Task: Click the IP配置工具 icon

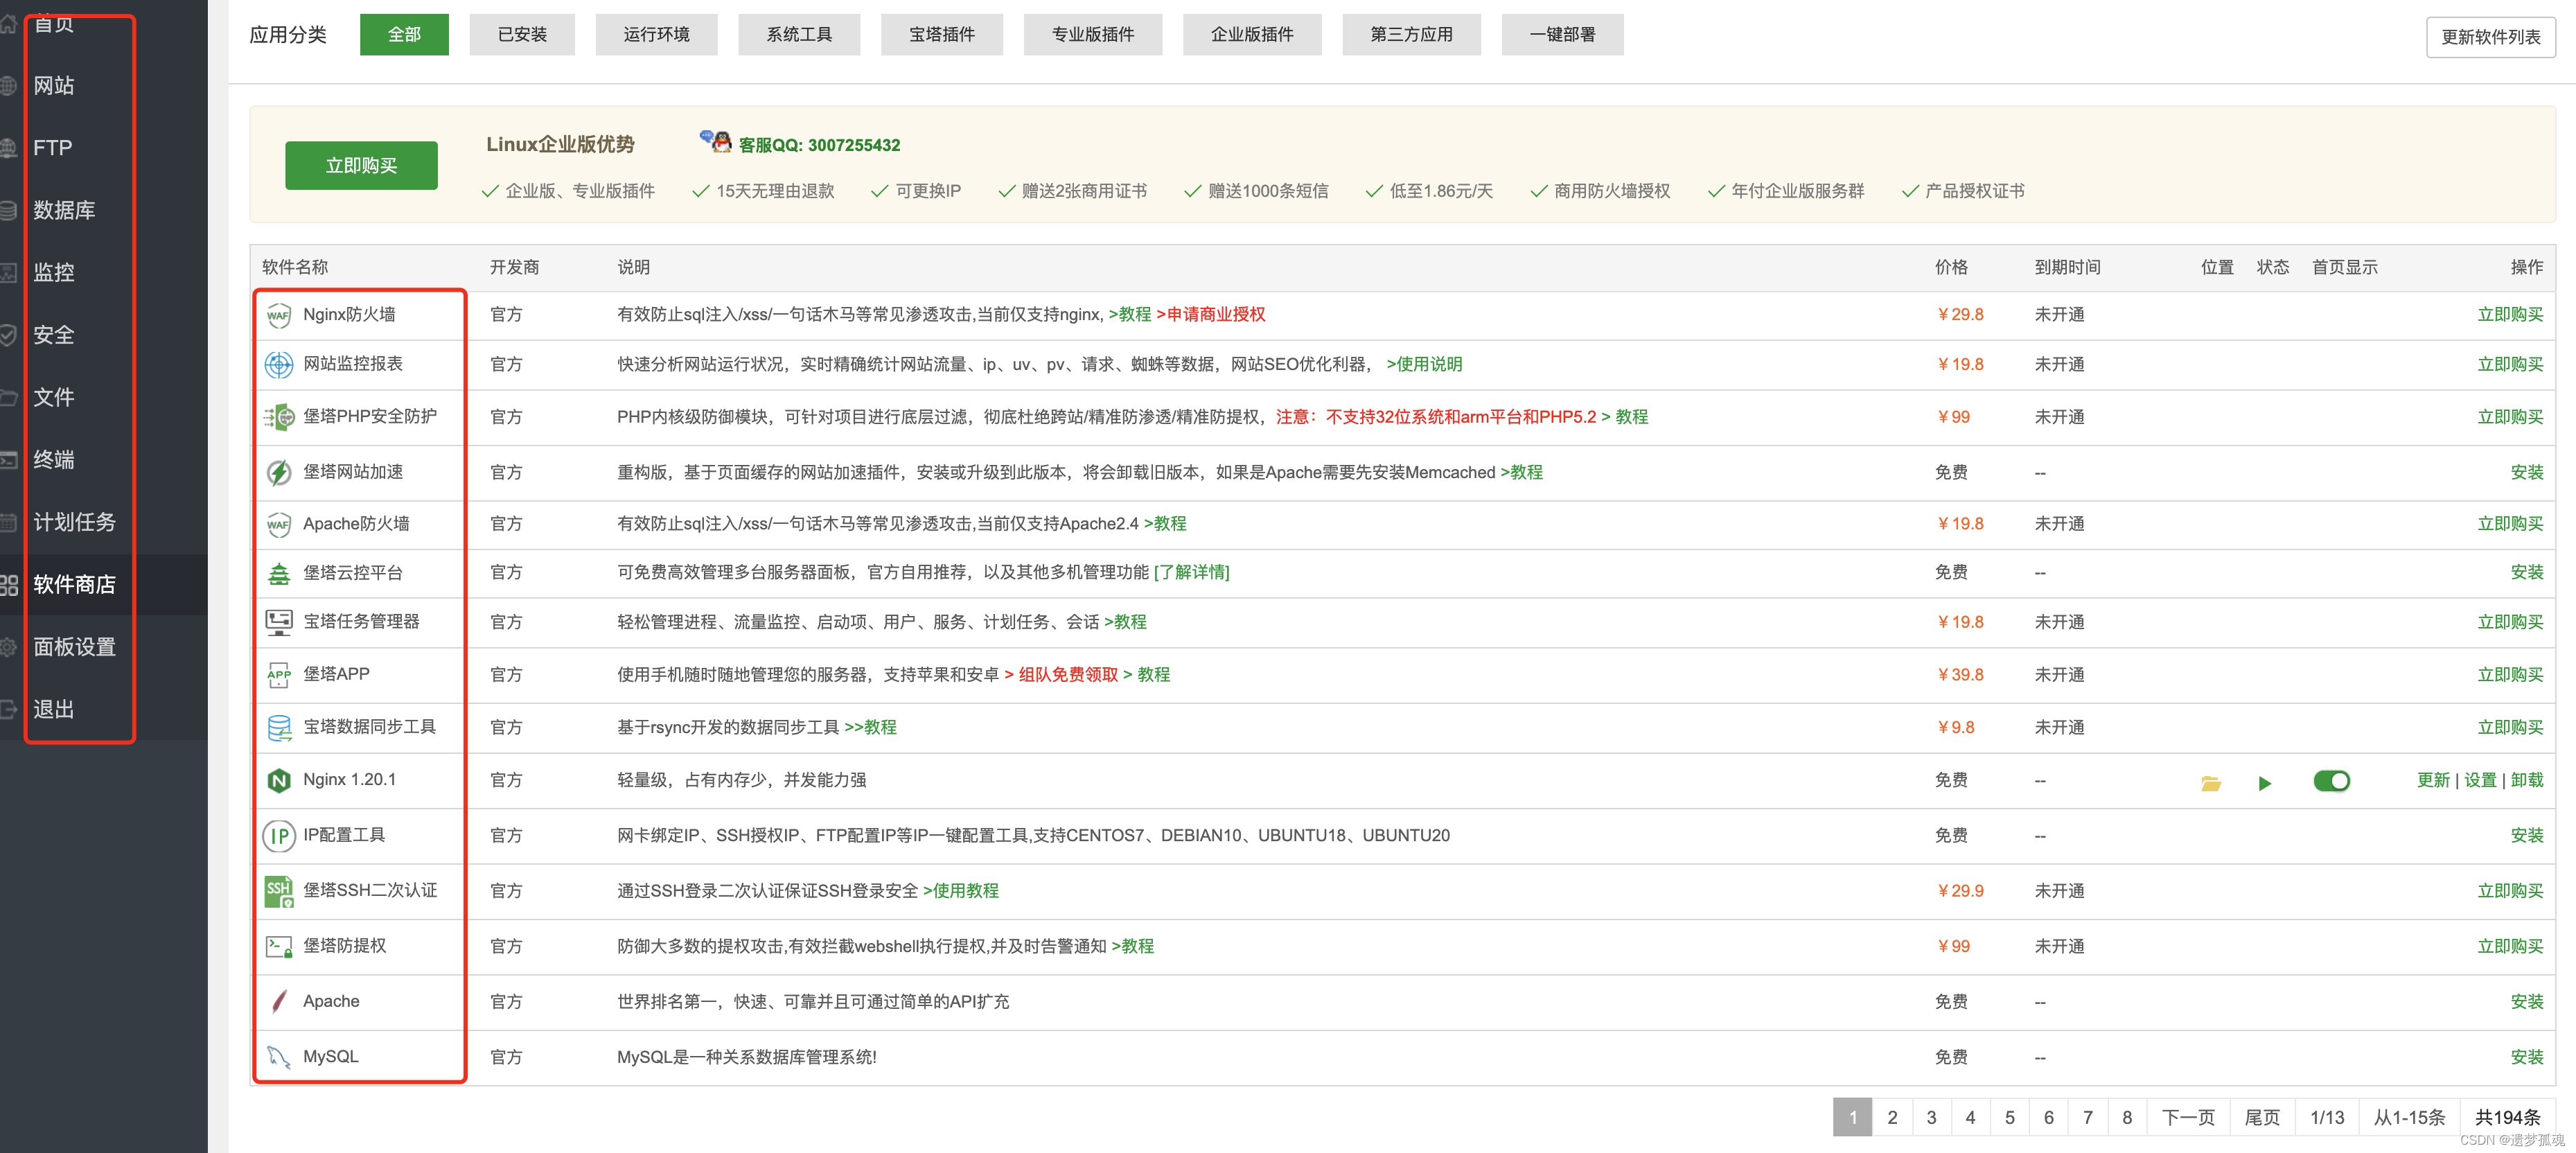Action: (x=279, y=836)
